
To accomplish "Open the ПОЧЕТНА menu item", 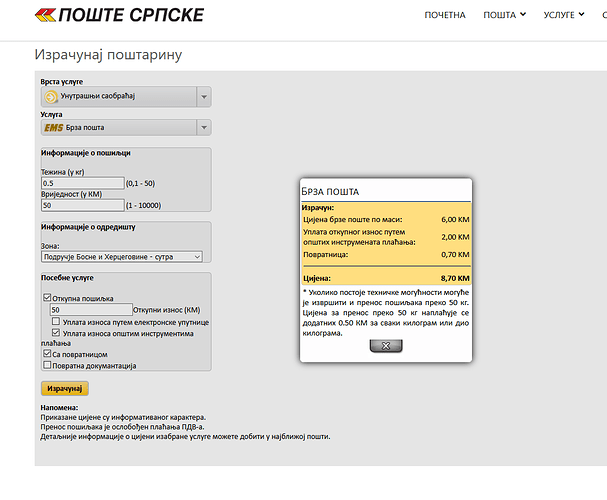I will (445, 15).
